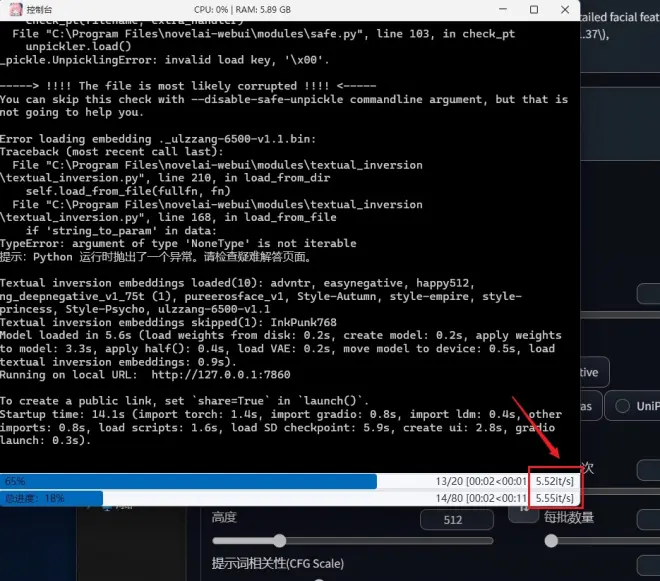This screenshot has width=660, height=581.
Task: Click the height value field showing 512
Action: click(454, 519)
